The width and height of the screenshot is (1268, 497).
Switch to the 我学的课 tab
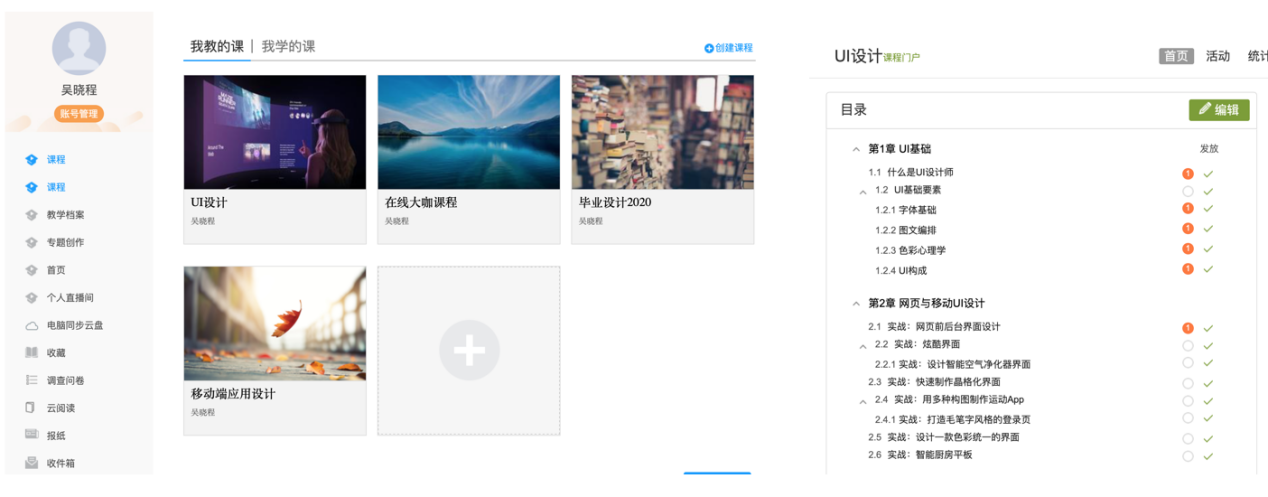point(288,46)
